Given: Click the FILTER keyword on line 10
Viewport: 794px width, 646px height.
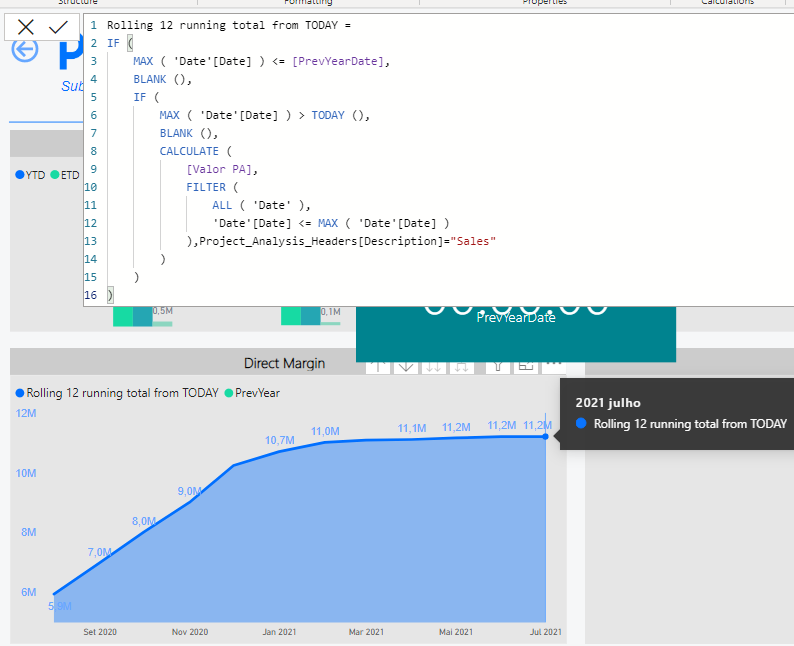Looking at the screenshot, I should (206, 187).
